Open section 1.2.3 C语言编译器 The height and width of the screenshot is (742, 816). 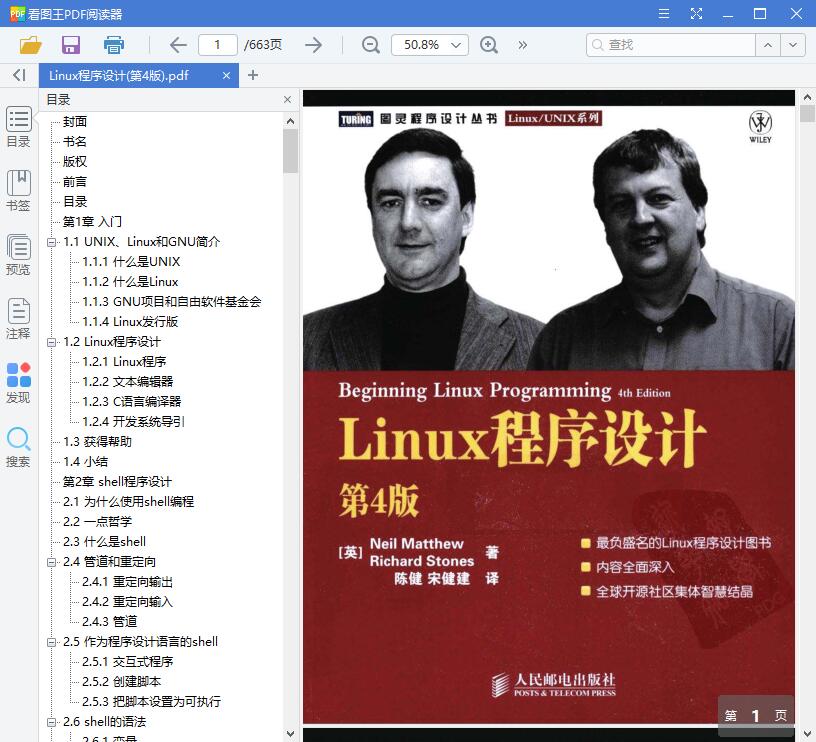pyautogui.click(x=132, y=402)
